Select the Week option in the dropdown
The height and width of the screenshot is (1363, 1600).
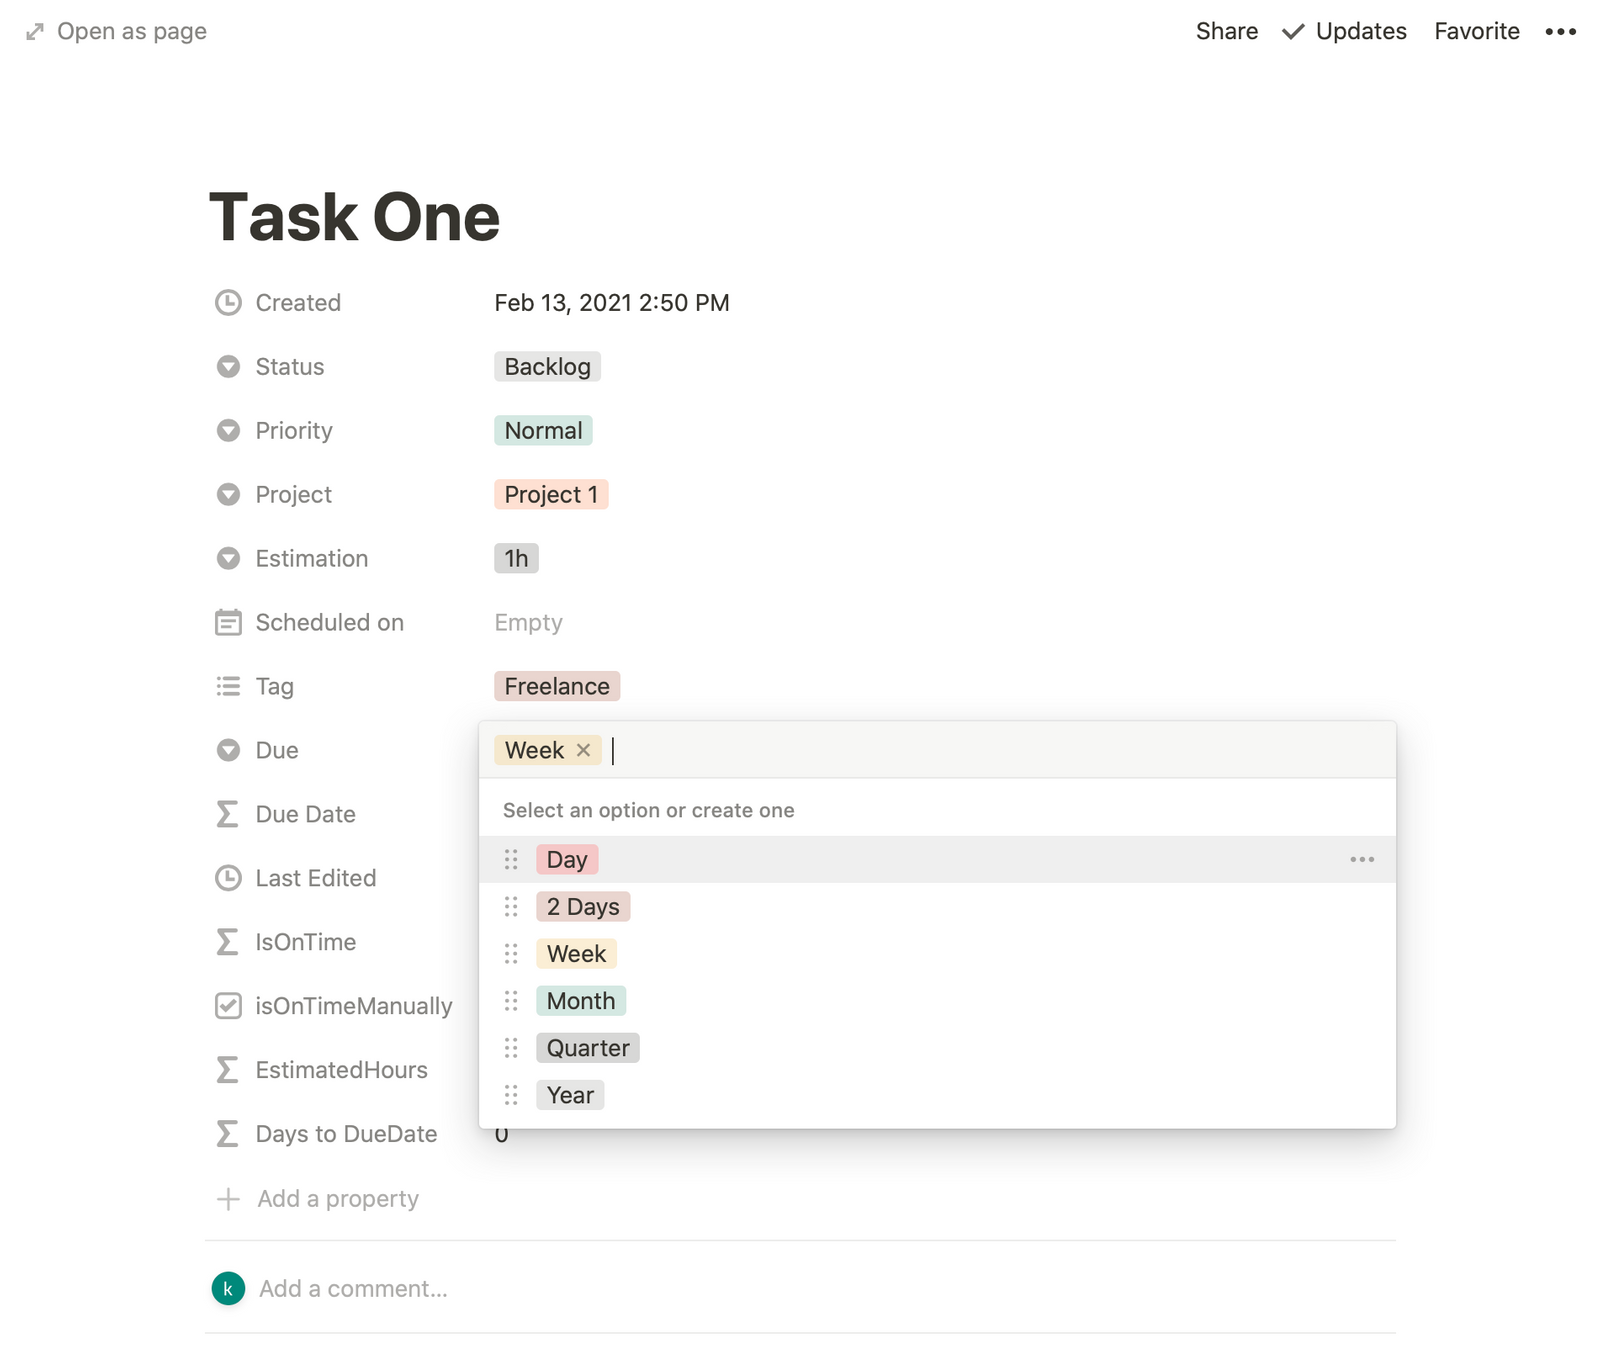click(x=576, y=953)
